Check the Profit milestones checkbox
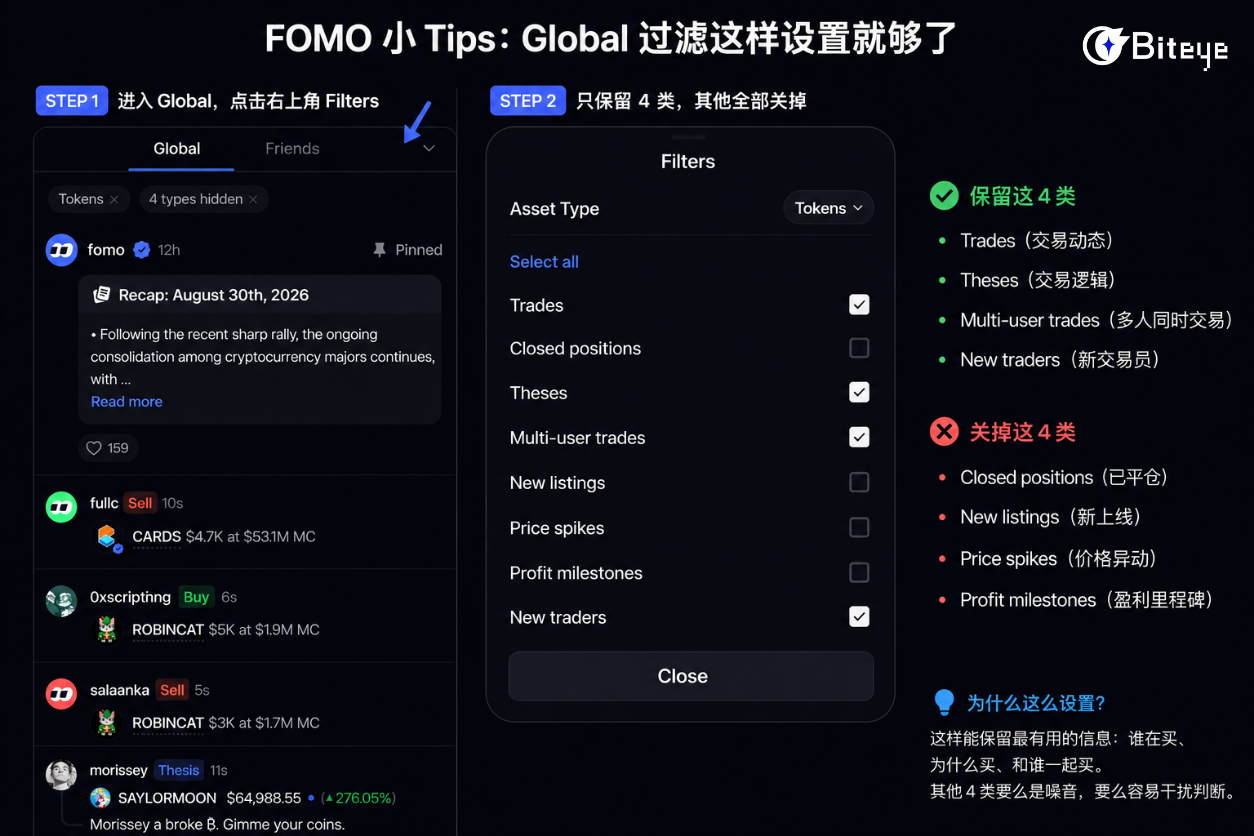 (859, 572)
